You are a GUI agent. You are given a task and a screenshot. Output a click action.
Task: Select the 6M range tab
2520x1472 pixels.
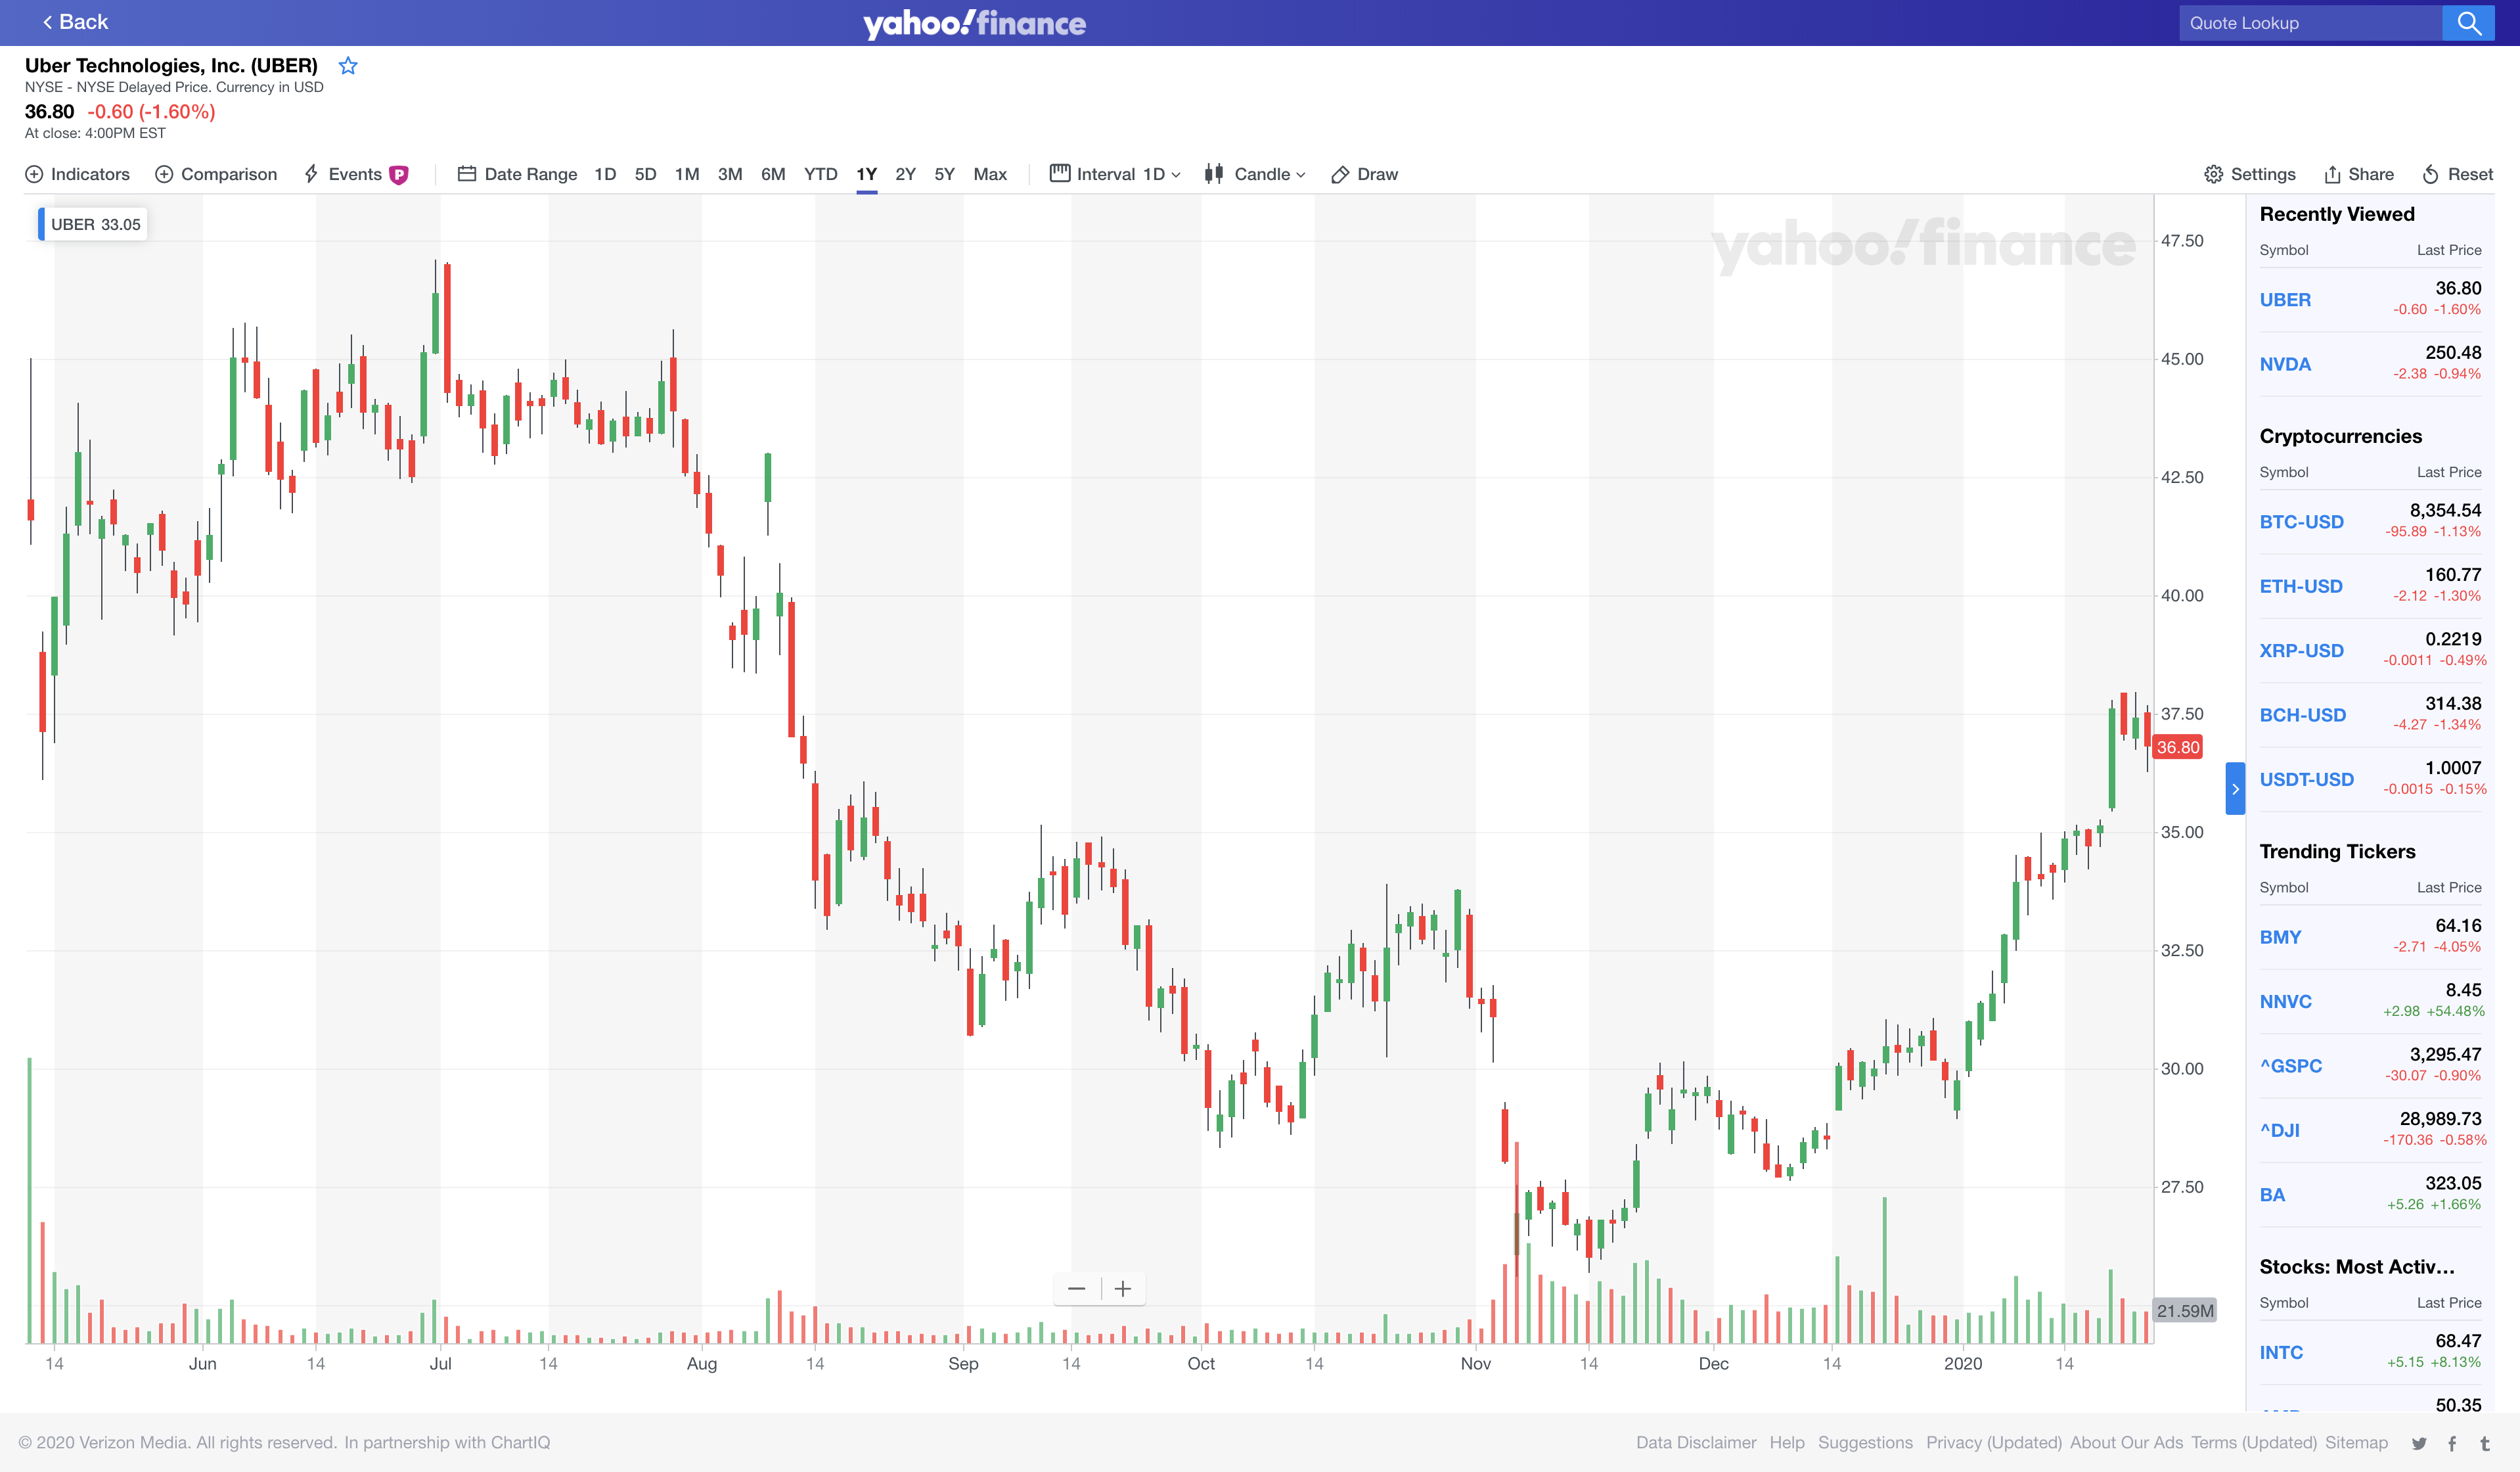point(772,174)
